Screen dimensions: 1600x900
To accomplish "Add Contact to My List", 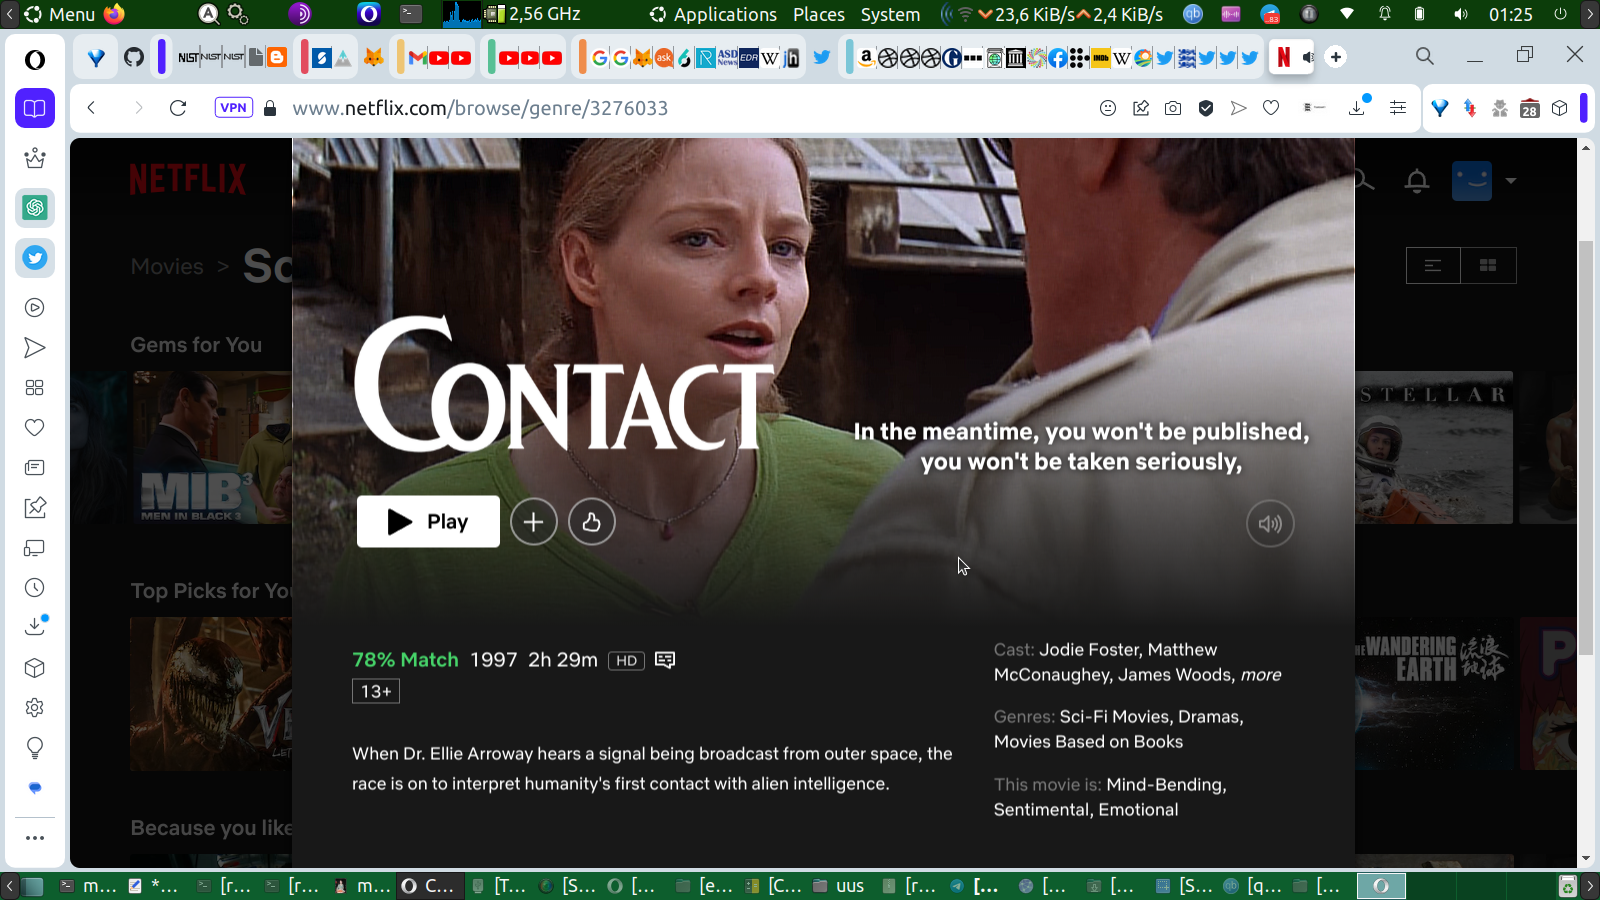I will coord(534,522).
